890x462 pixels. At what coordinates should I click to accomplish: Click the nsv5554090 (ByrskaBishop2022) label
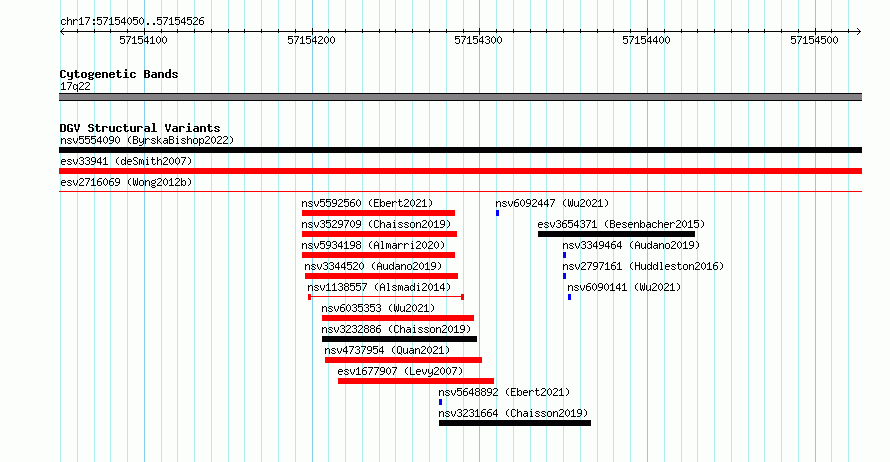pyautogui.click(x=147, y=140)
